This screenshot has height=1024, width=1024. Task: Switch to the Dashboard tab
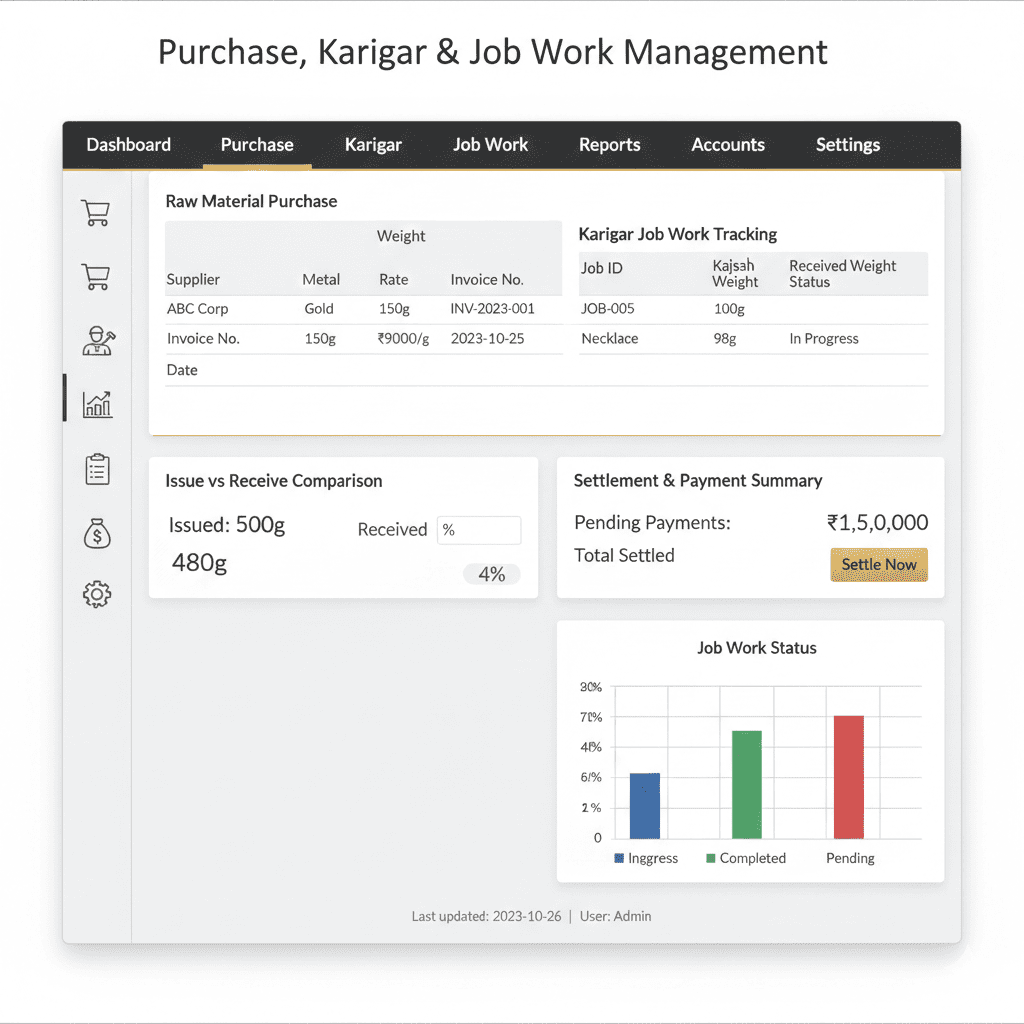pyautogui.click(x=129, y=145)
